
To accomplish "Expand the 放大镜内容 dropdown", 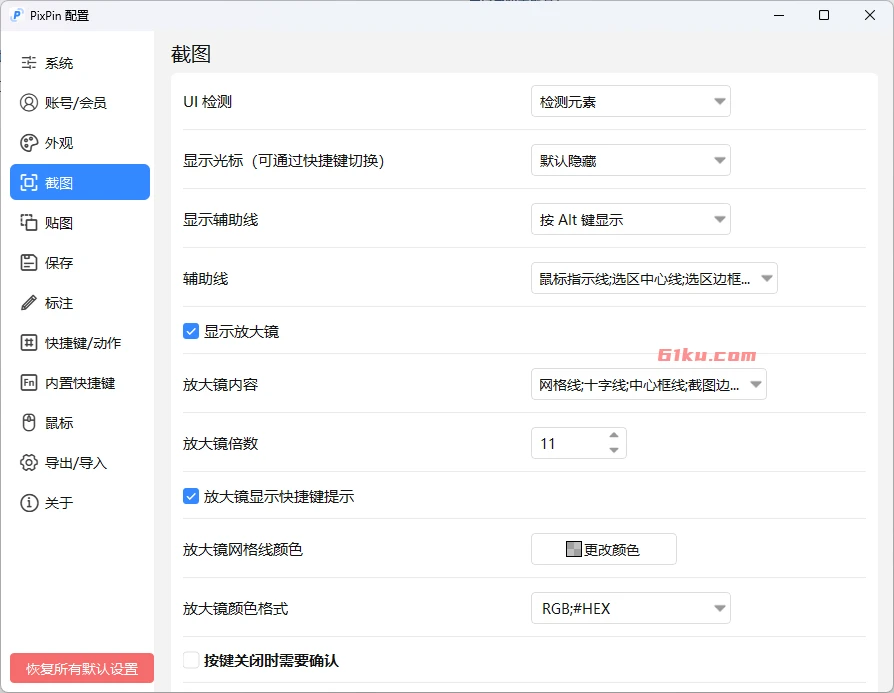I will coord(649,384).
